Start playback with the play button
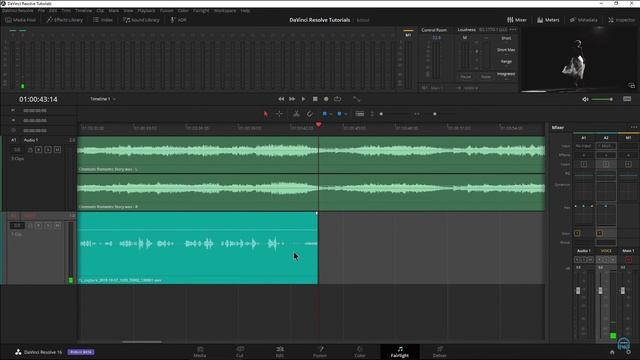 click(x=303, y=99)
